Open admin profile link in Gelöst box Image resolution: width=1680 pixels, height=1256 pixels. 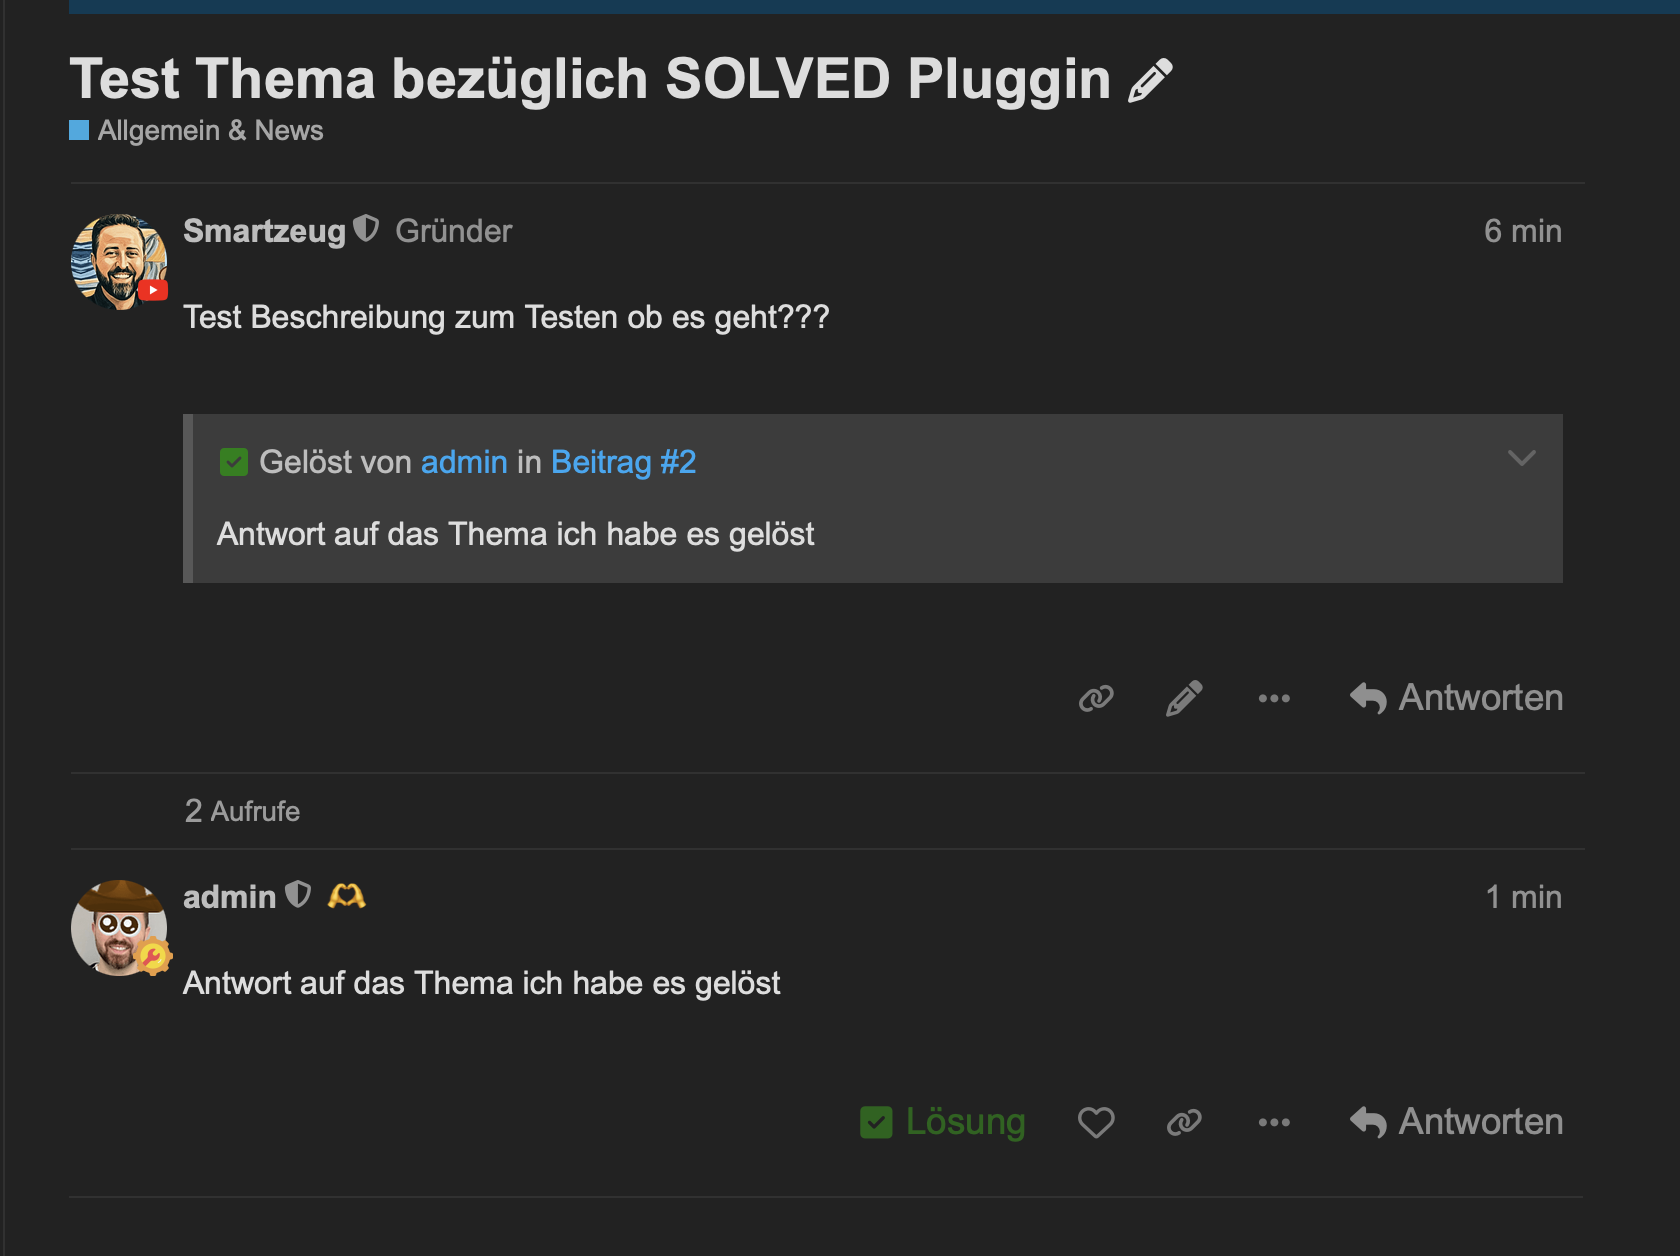[464, 462]
